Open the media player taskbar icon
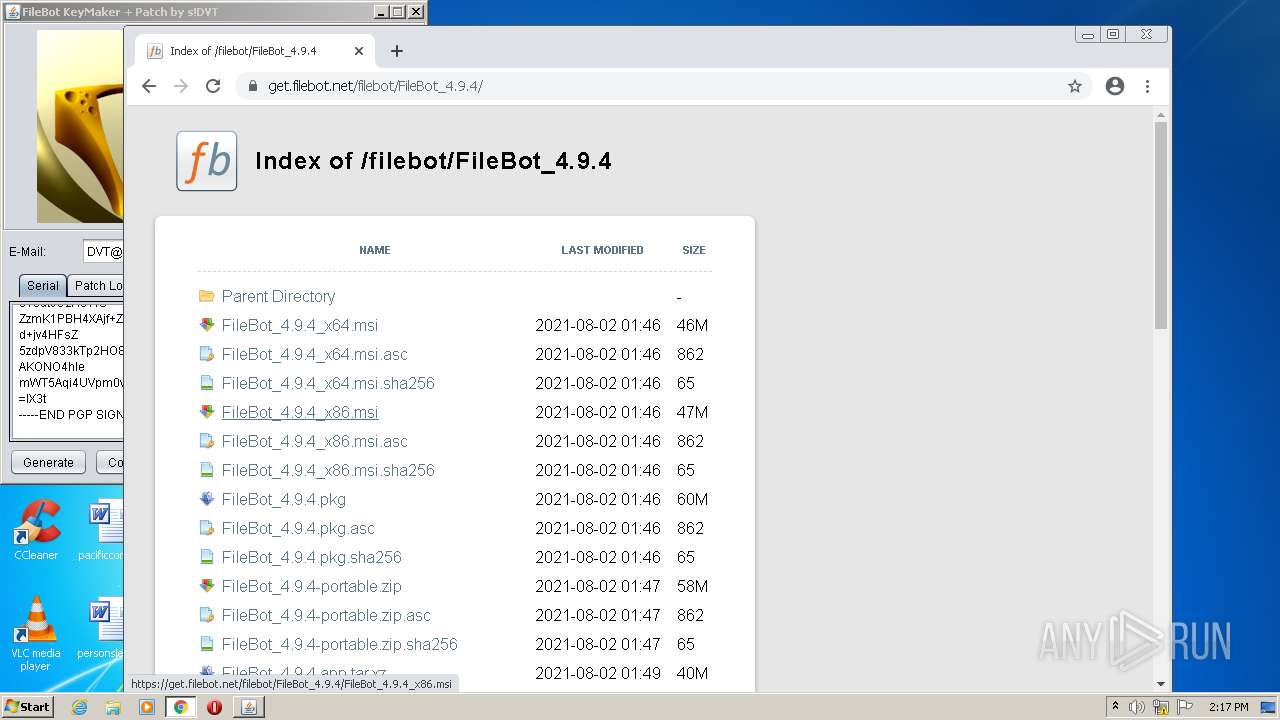The image size is (1280, 720). [147, 707]
